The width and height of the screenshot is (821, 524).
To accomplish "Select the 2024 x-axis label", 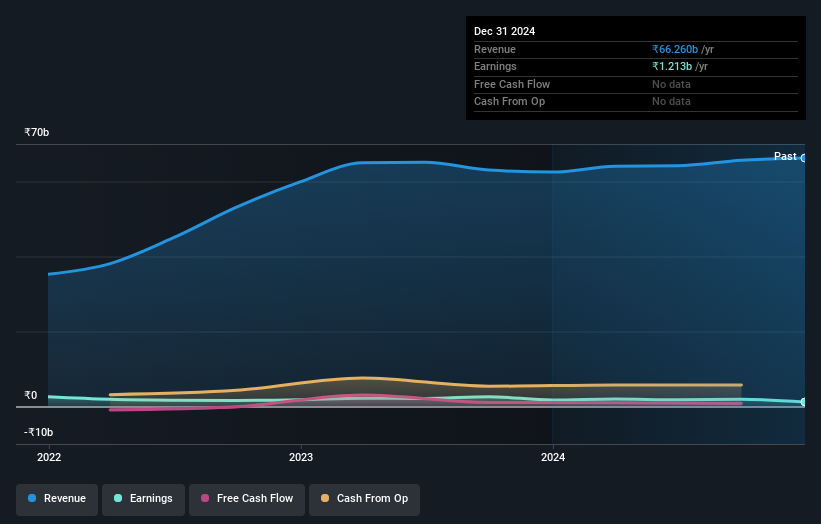I will point(553,457).
